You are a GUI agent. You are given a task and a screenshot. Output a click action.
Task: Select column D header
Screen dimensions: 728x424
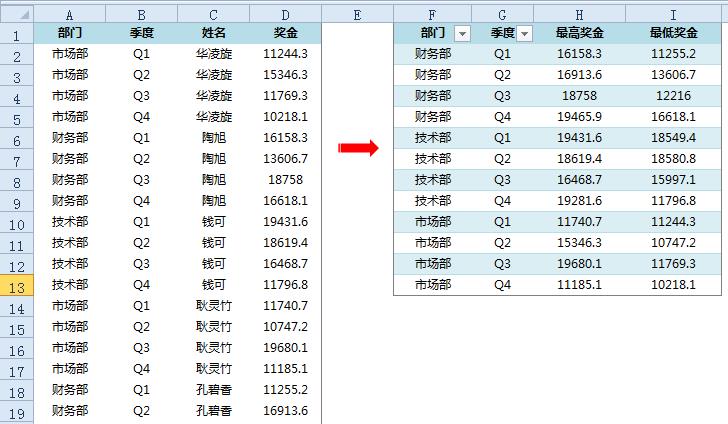click(x=286, y=15)
